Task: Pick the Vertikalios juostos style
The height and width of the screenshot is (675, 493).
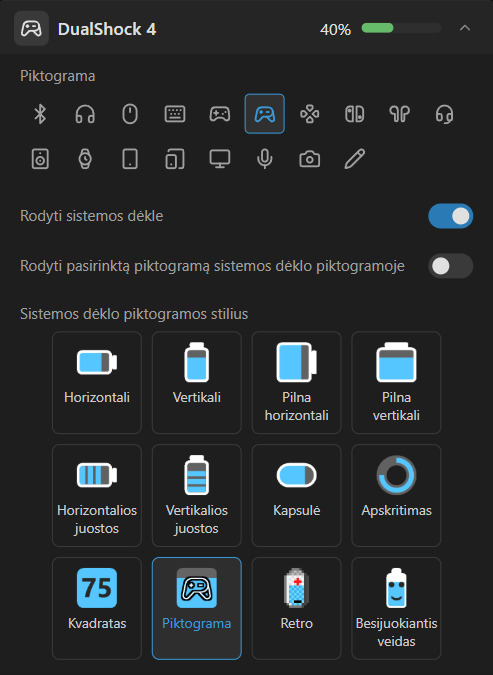Action: 197,495
